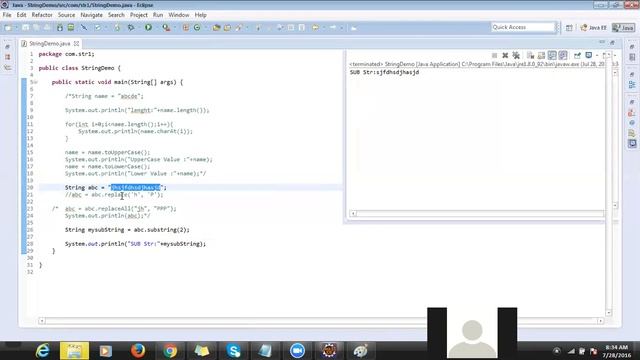The image size is (640, 360).
Task: Open dropdown arrow beside New Class icon
Action: click(x=206, y=28)
